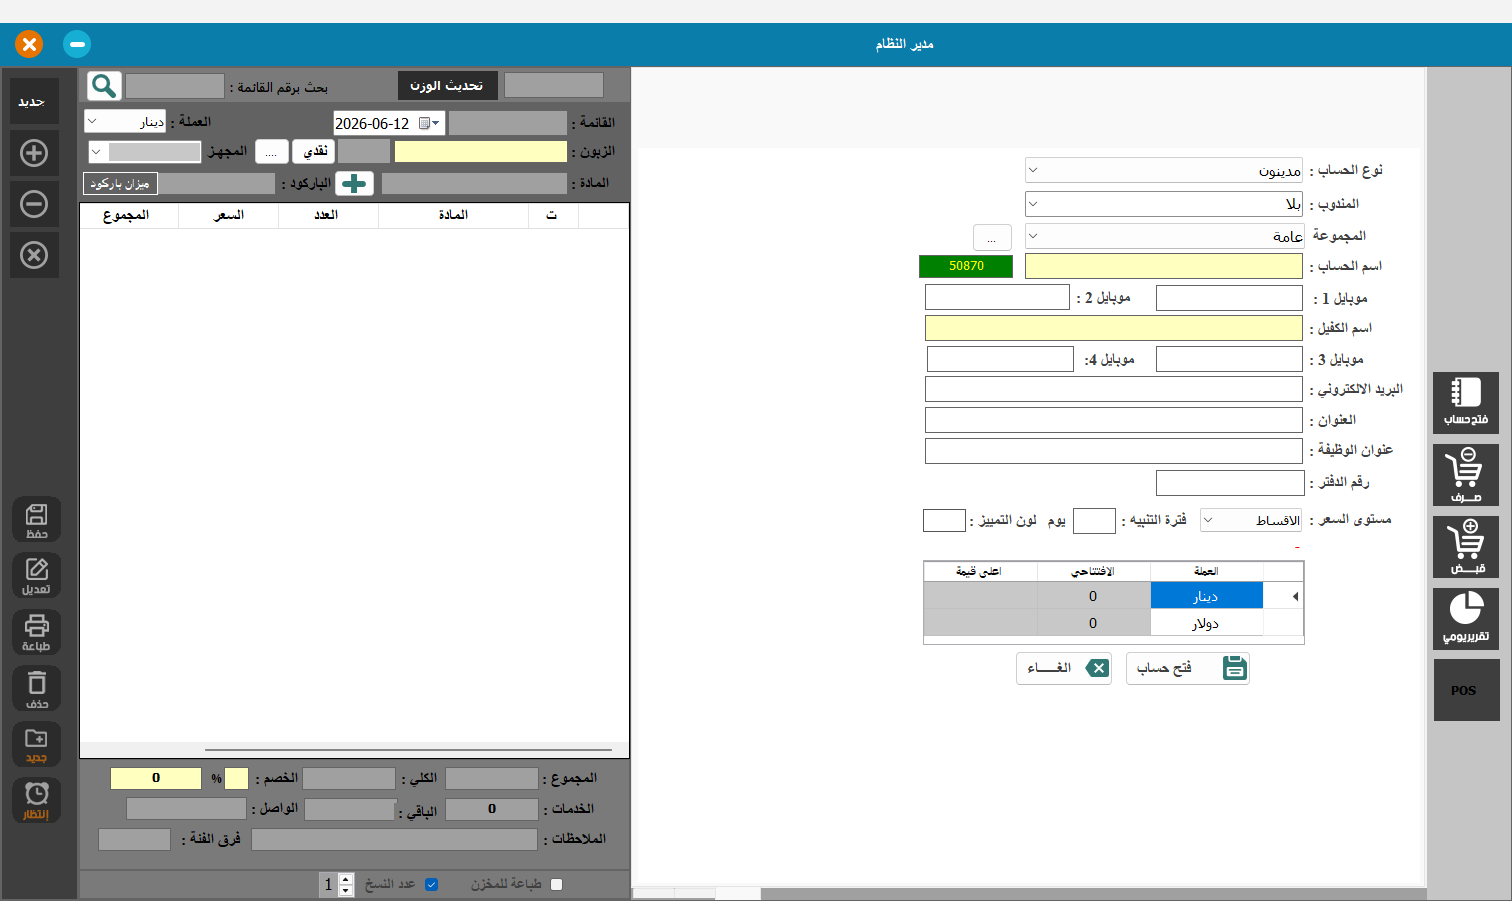This screenshot has height=901, width=1512.
Task: Expand the المندوب dropdown
Action: pyautogui.click(x=1164, y=204)
